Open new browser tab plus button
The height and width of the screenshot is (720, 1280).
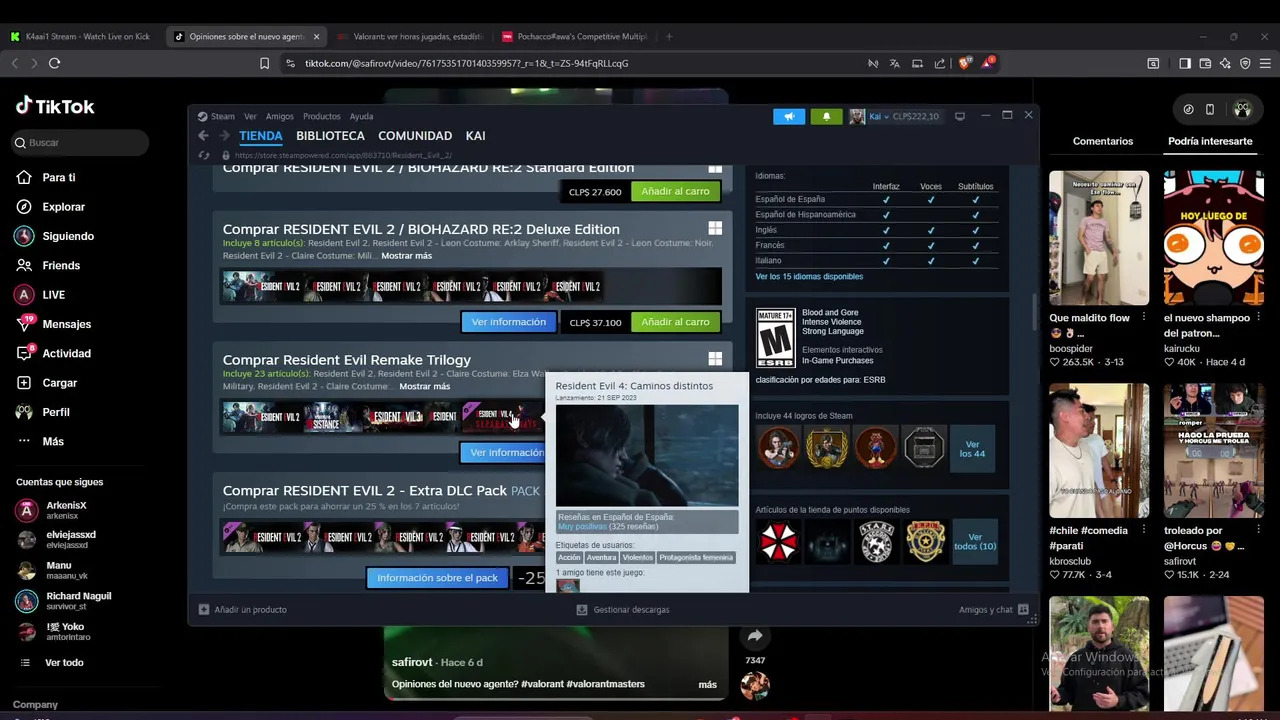[x=669, y=36]
